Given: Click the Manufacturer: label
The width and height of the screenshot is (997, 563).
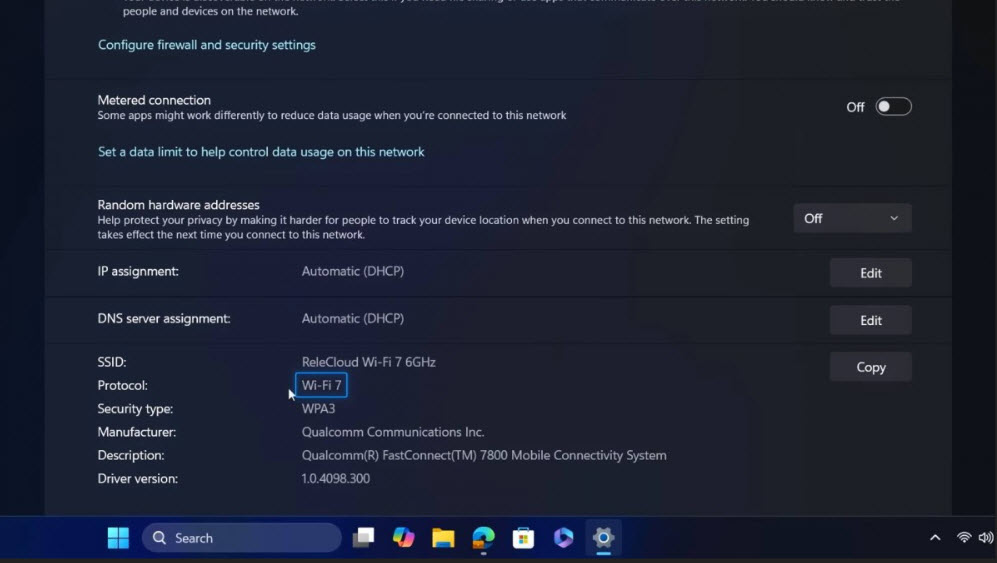Looking at the screenshot, I should pyautogui.click(x=136, y=432).
